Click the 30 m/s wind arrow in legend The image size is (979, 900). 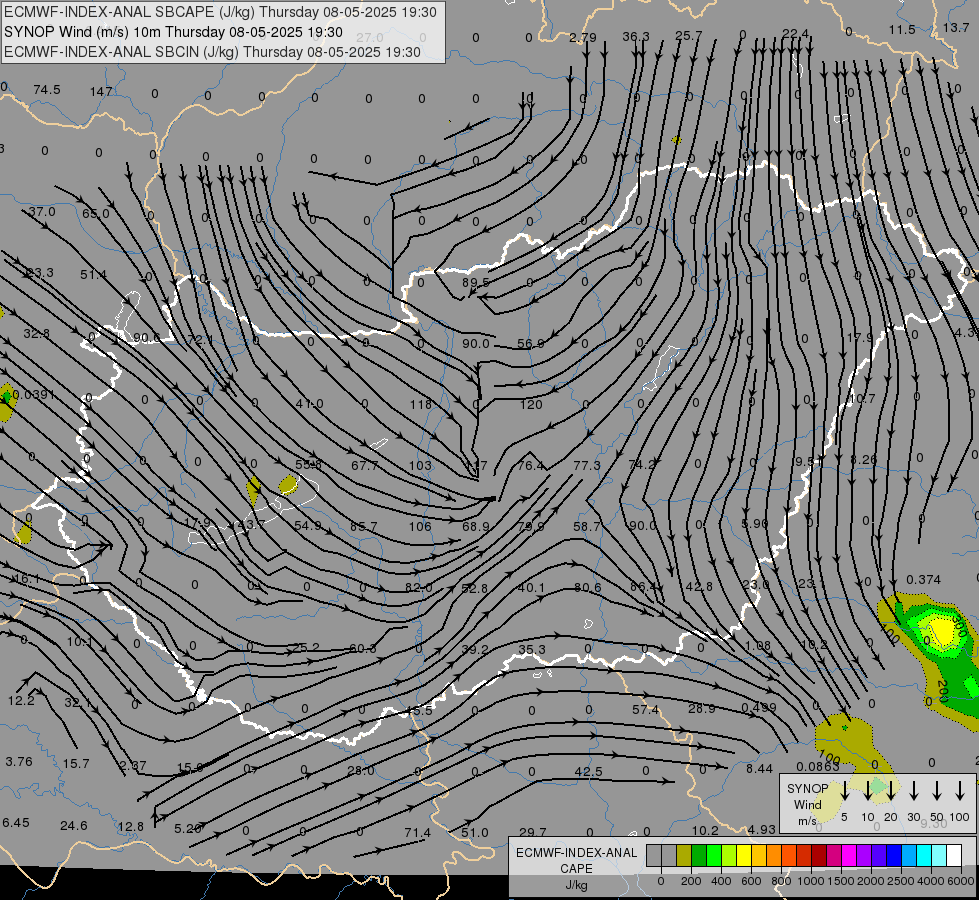click(914, 791)
